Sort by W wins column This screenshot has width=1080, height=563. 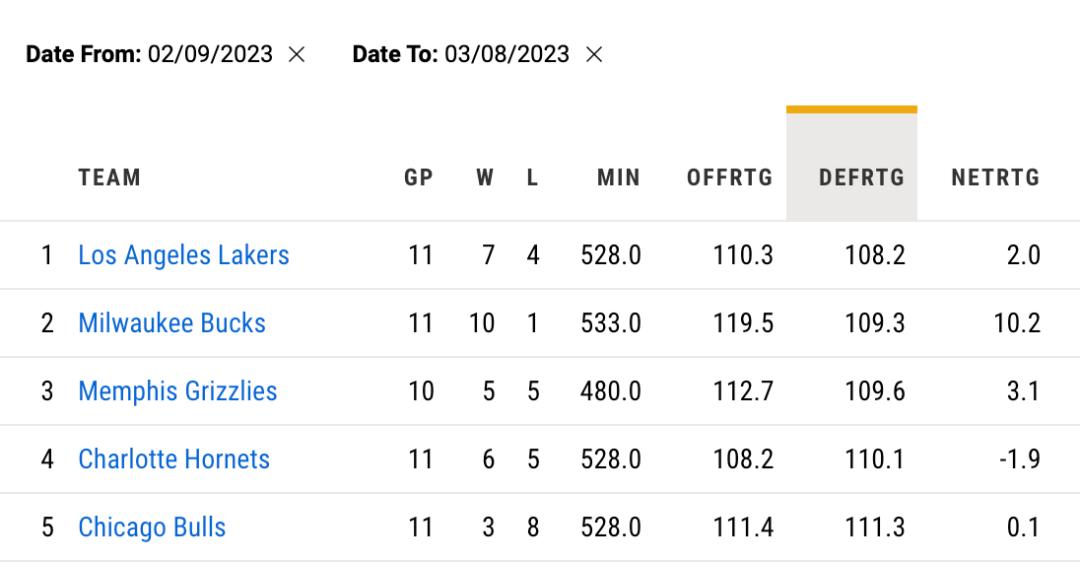pyautogui.click(x=485, y=178)
